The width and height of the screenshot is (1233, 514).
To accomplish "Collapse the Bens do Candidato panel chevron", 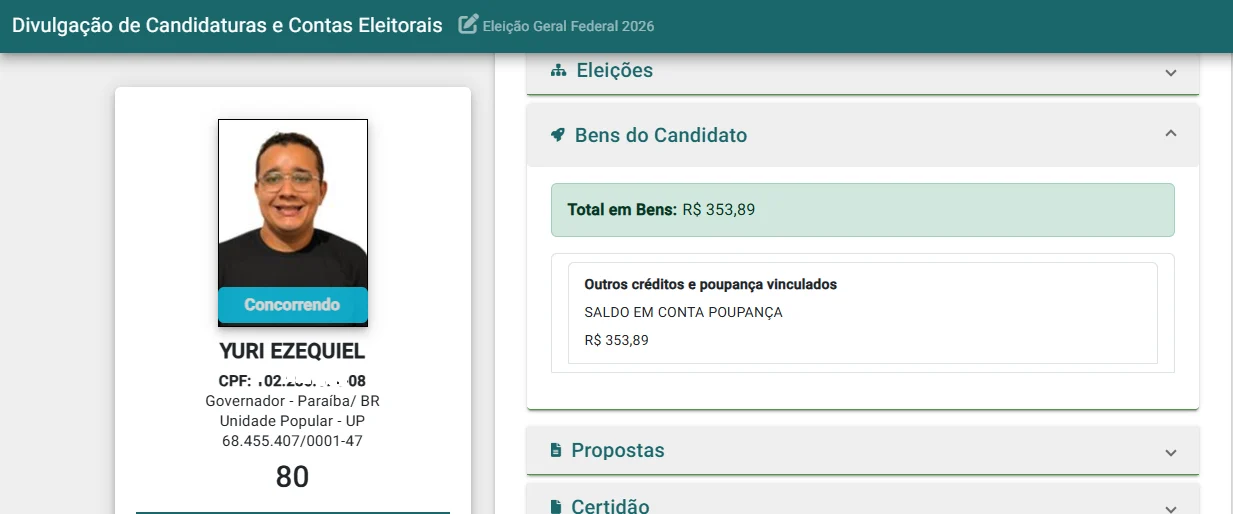I will click(x=1171, y=134).
